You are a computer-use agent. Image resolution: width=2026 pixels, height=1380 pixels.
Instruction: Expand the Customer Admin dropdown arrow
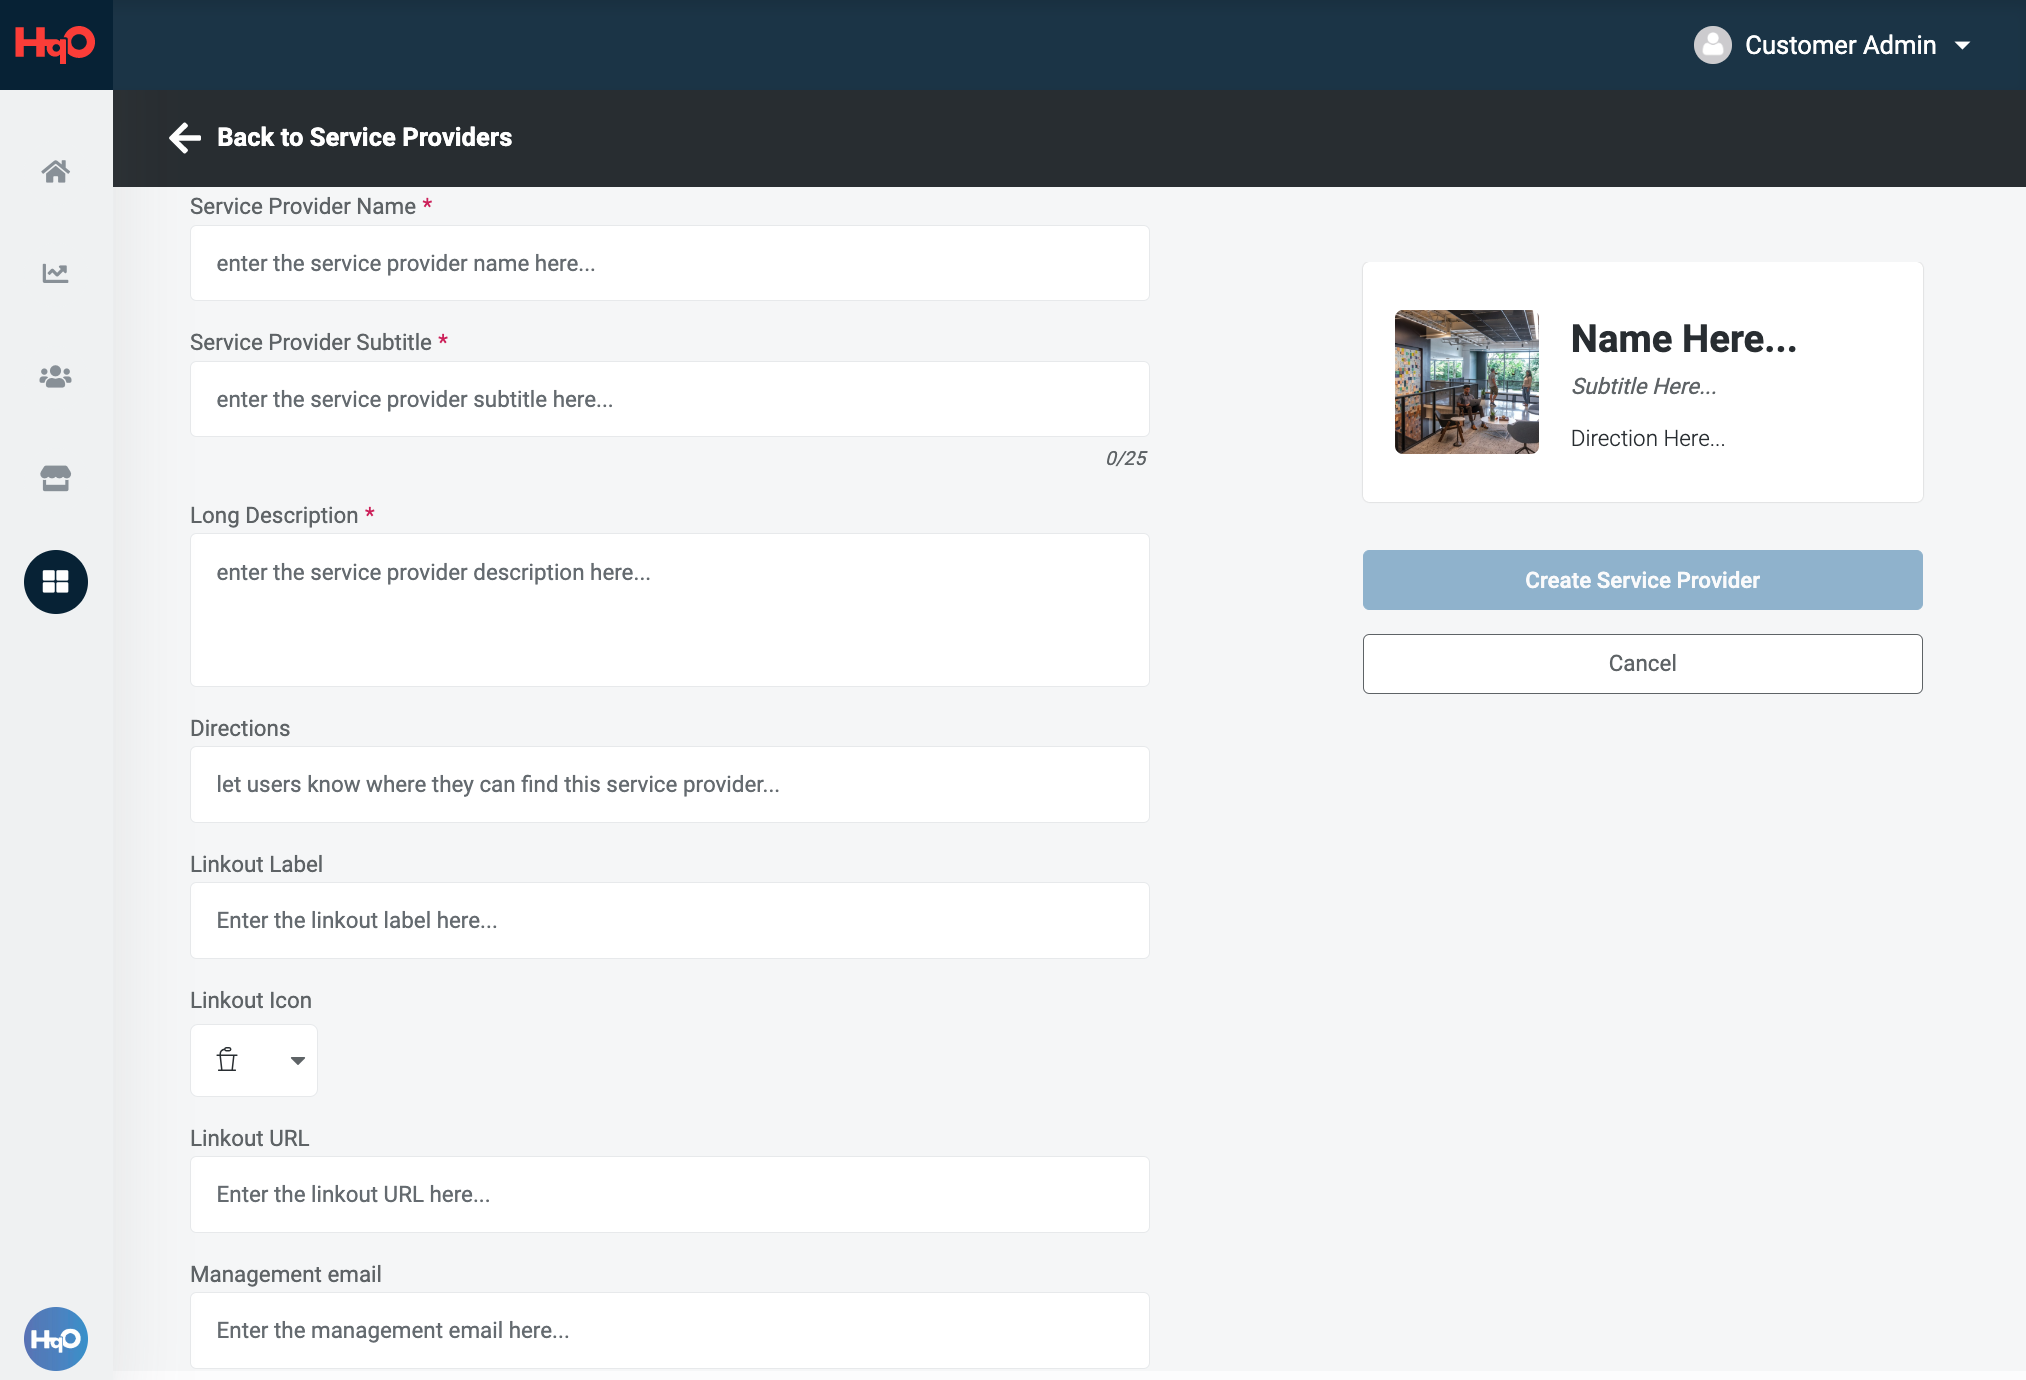[x=1963, y=45]
